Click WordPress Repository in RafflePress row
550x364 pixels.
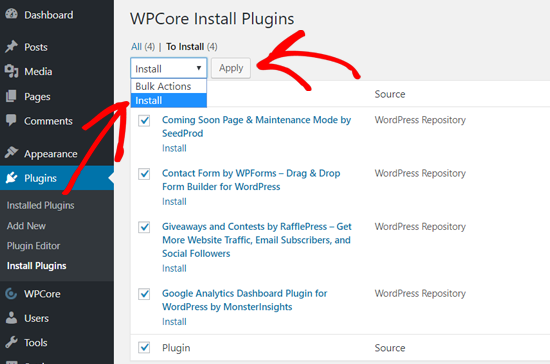point(420,227)
